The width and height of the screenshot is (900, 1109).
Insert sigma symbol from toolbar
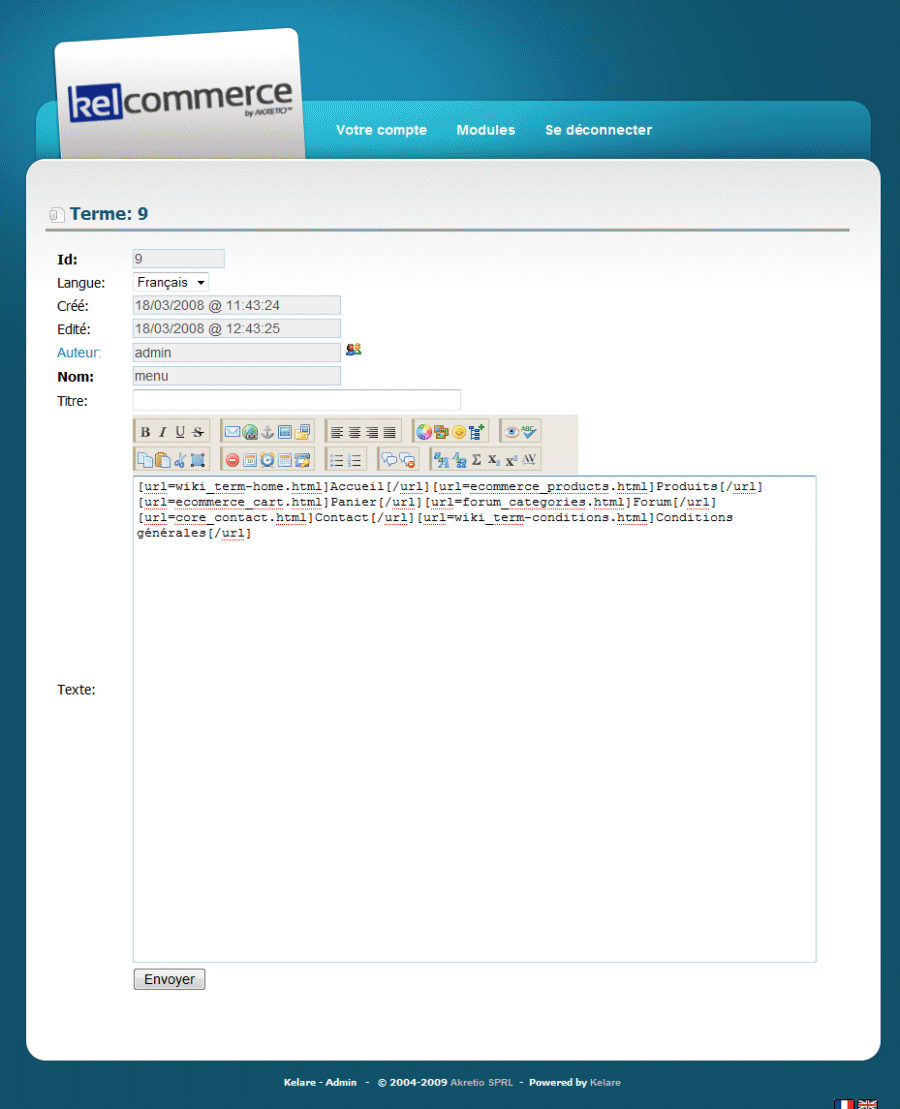[476, 460]
